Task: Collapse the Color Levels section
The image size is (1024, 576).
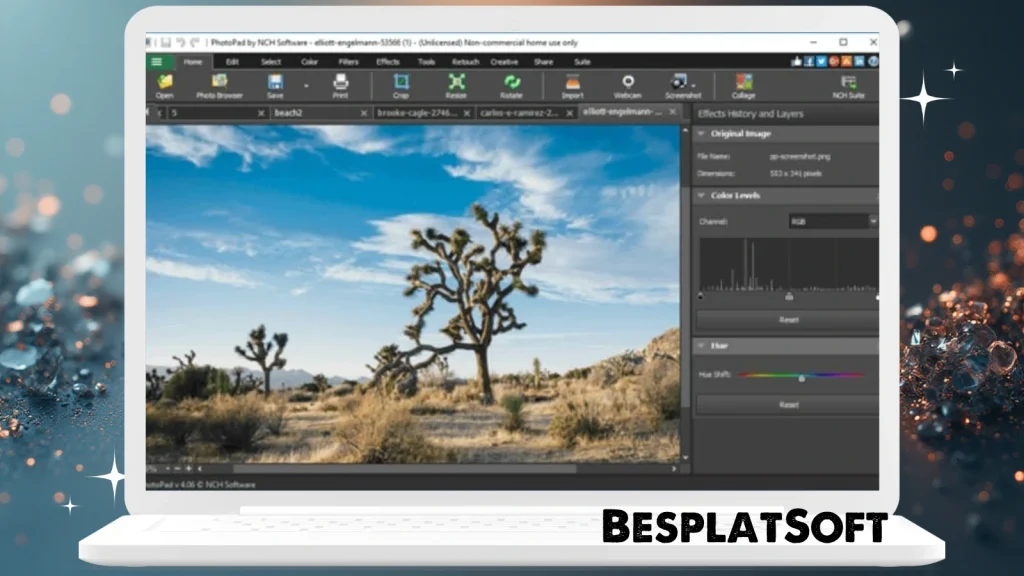Action: [701, 196]
